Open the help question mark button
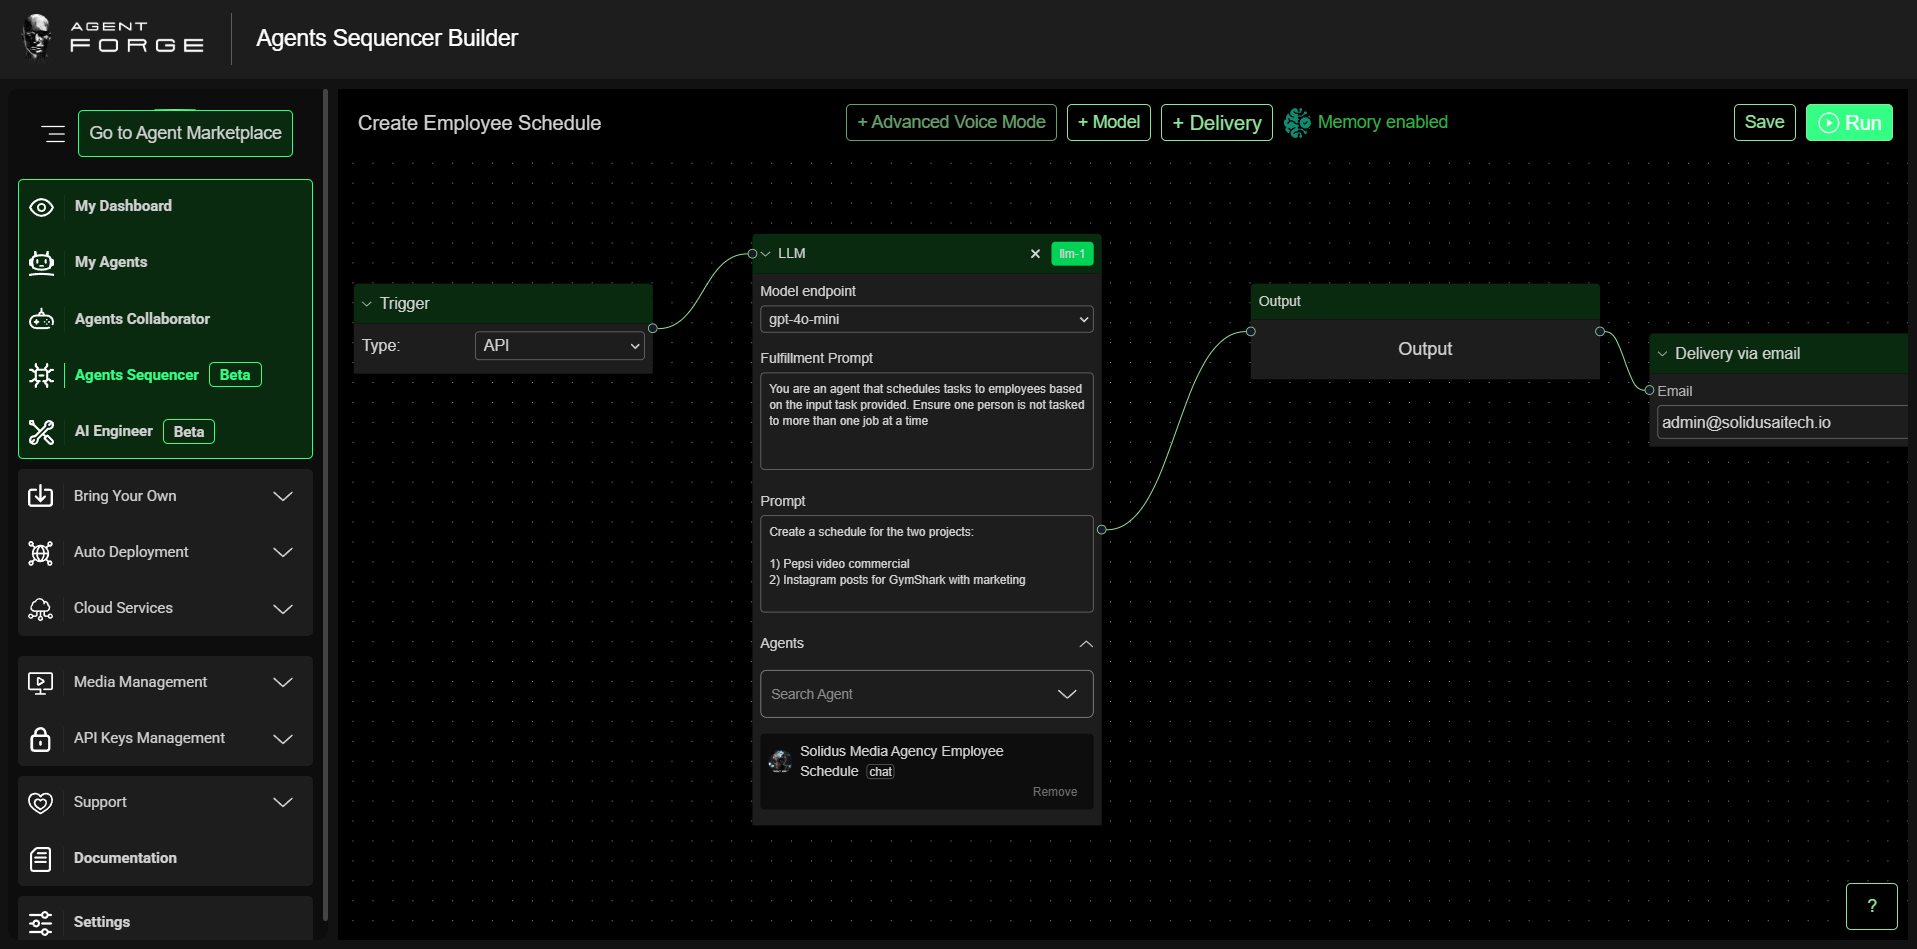This screenshot has width=1917, height=949. [x=1871, y=906]
